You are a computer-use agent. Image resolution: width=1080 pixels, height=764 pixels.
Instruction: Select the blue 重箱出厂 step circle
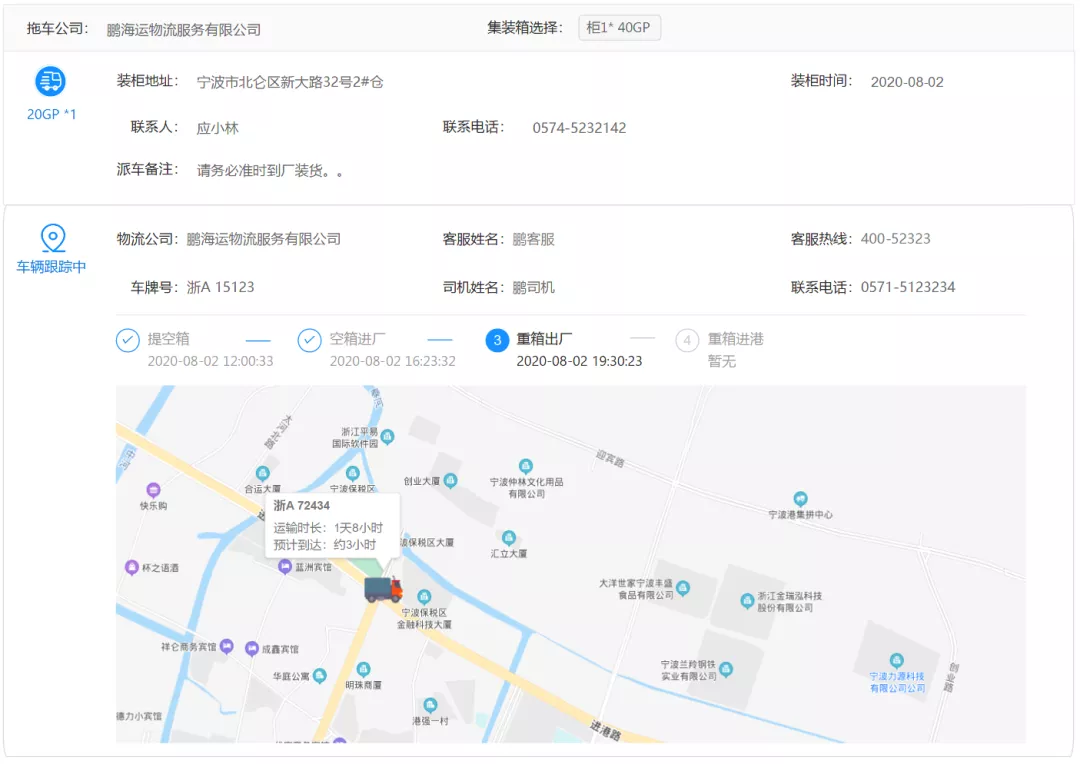pos(497,340)
